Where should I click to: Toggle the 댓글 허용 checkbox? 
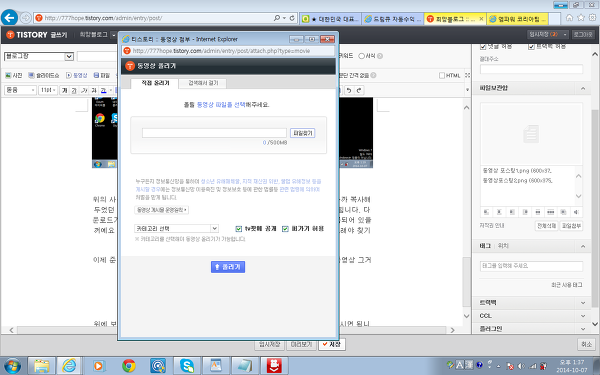(483, 47)
